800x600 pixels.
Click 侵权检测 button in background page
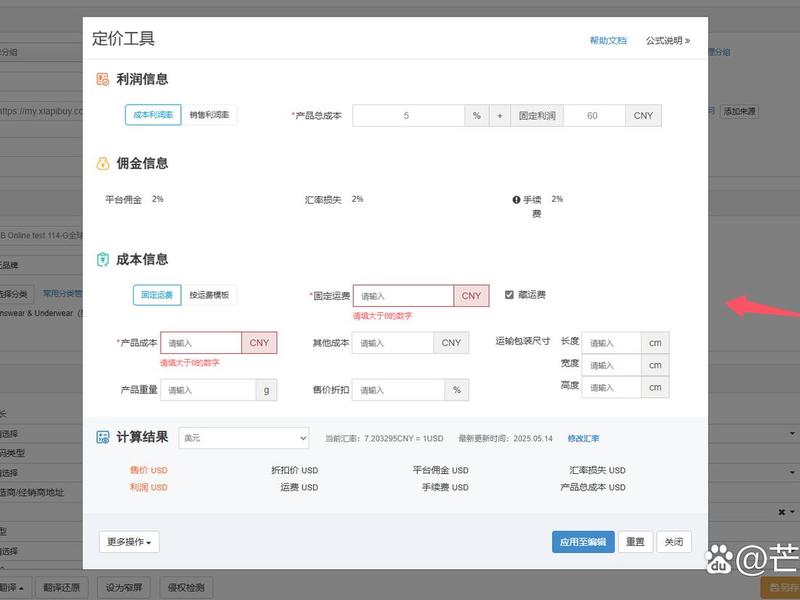coord(186,588)
